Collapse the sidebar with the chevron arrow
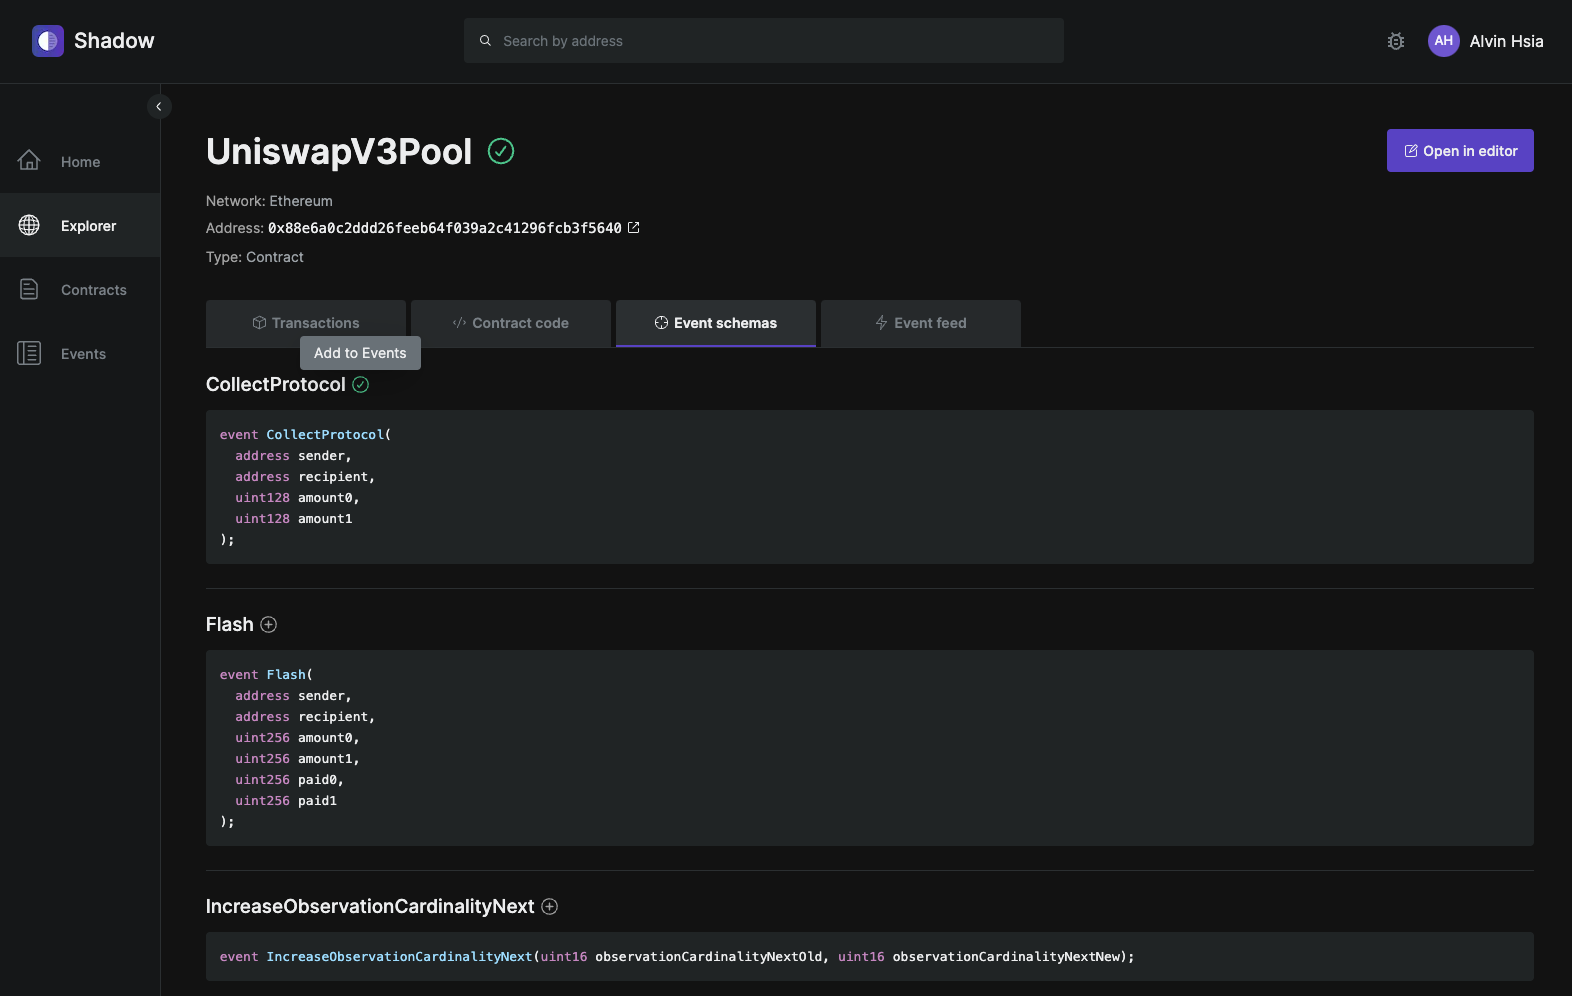Image resolution: width=1572 pixels, height=996 pixels. click(159, 106)
